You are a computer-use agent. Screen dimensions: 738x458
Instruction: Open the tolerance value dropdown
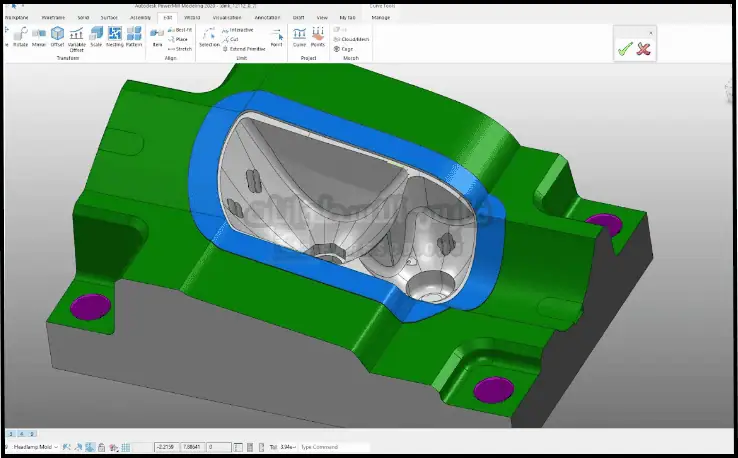(293, 447)
